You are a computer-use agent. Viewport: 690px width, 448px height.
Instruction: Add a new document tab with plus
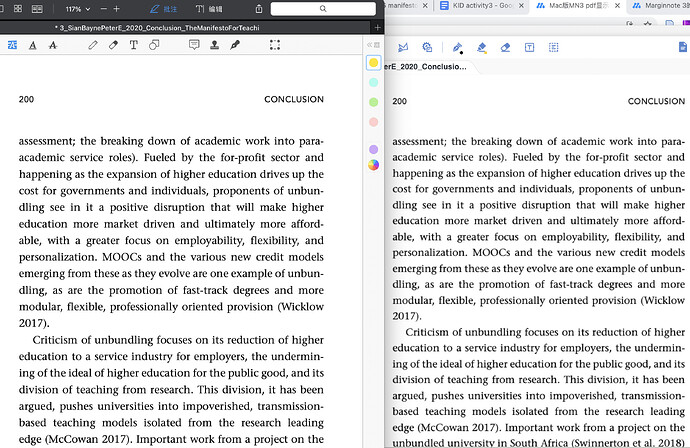click(377, 28)
